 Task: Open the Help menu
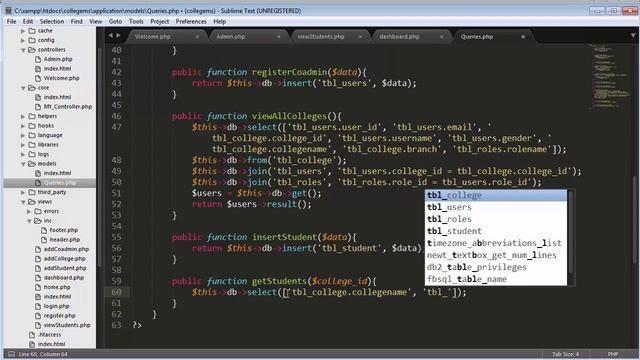[x=220, y=21]
